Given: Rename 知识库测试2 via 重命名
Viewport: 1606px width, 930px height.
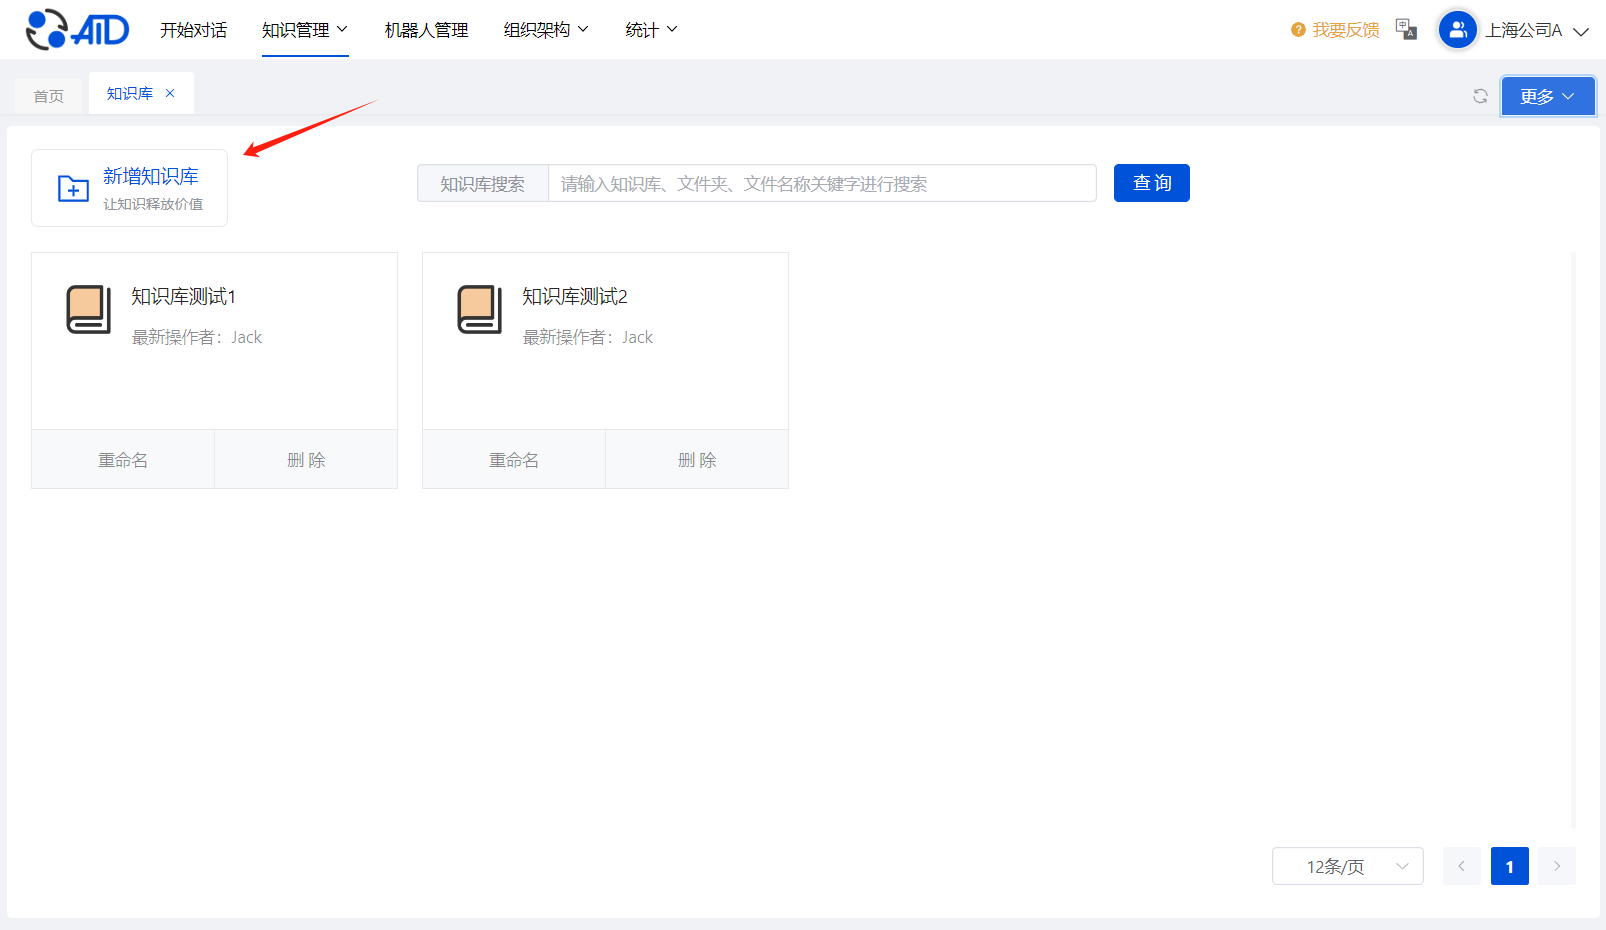Looking at the screenshot, I should point(514,459).
